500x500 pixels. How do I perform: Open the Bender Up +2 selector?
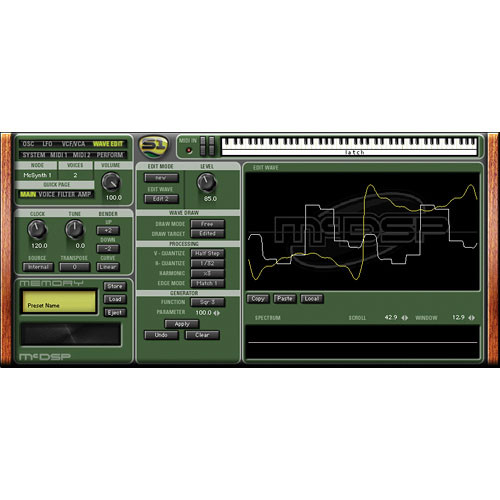pyautogui.click(x=108, y=230)
